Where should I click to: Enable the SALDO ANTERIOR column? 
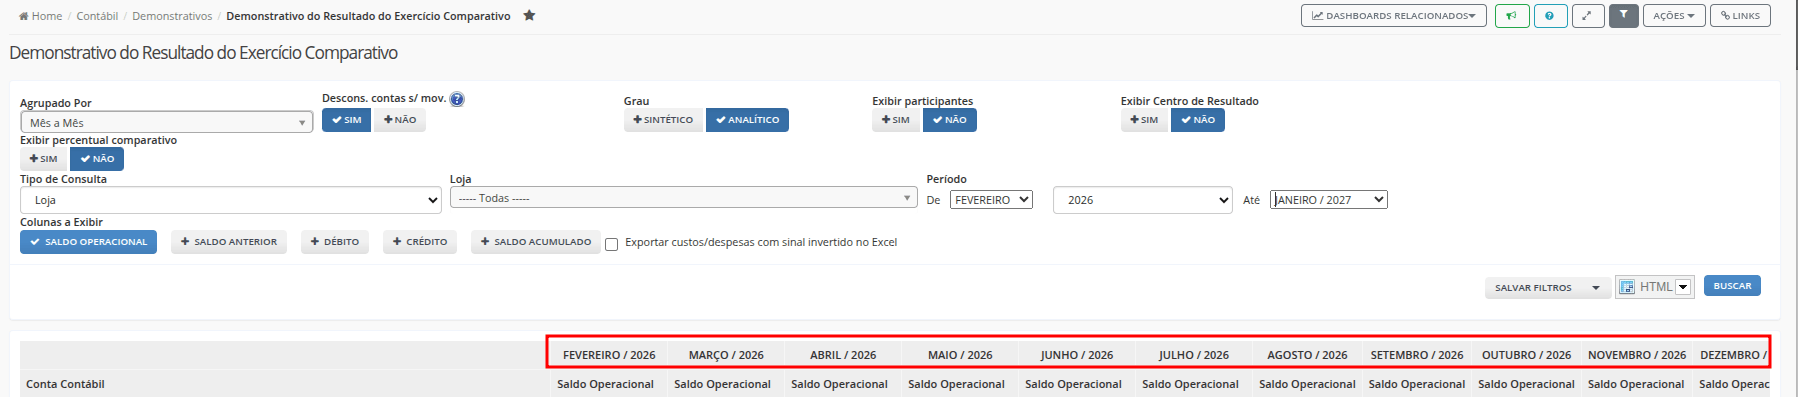click(x=229, y=242)
